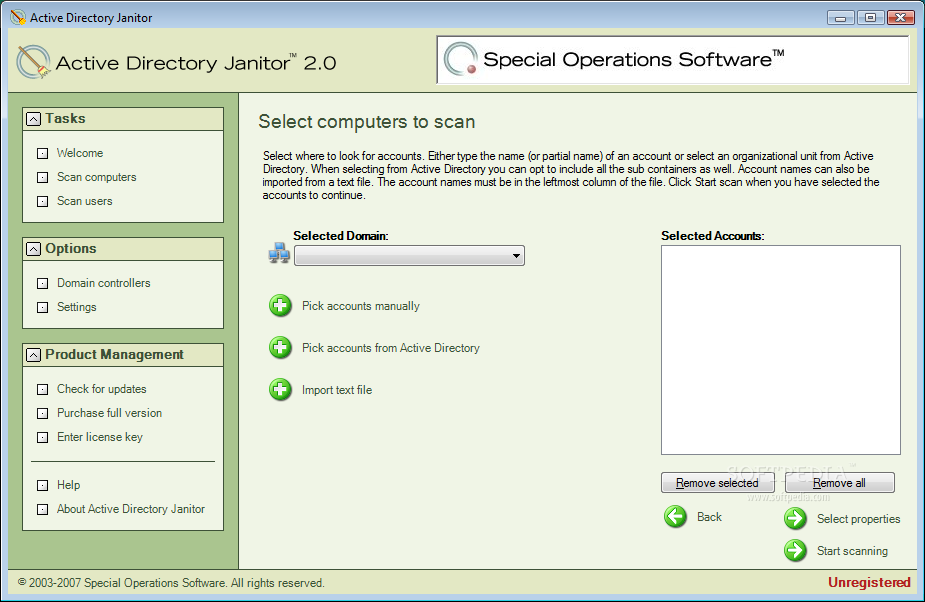Click the Remove selected button
The width and height of the screenshot is (925, 602).
tap(717, 483)
